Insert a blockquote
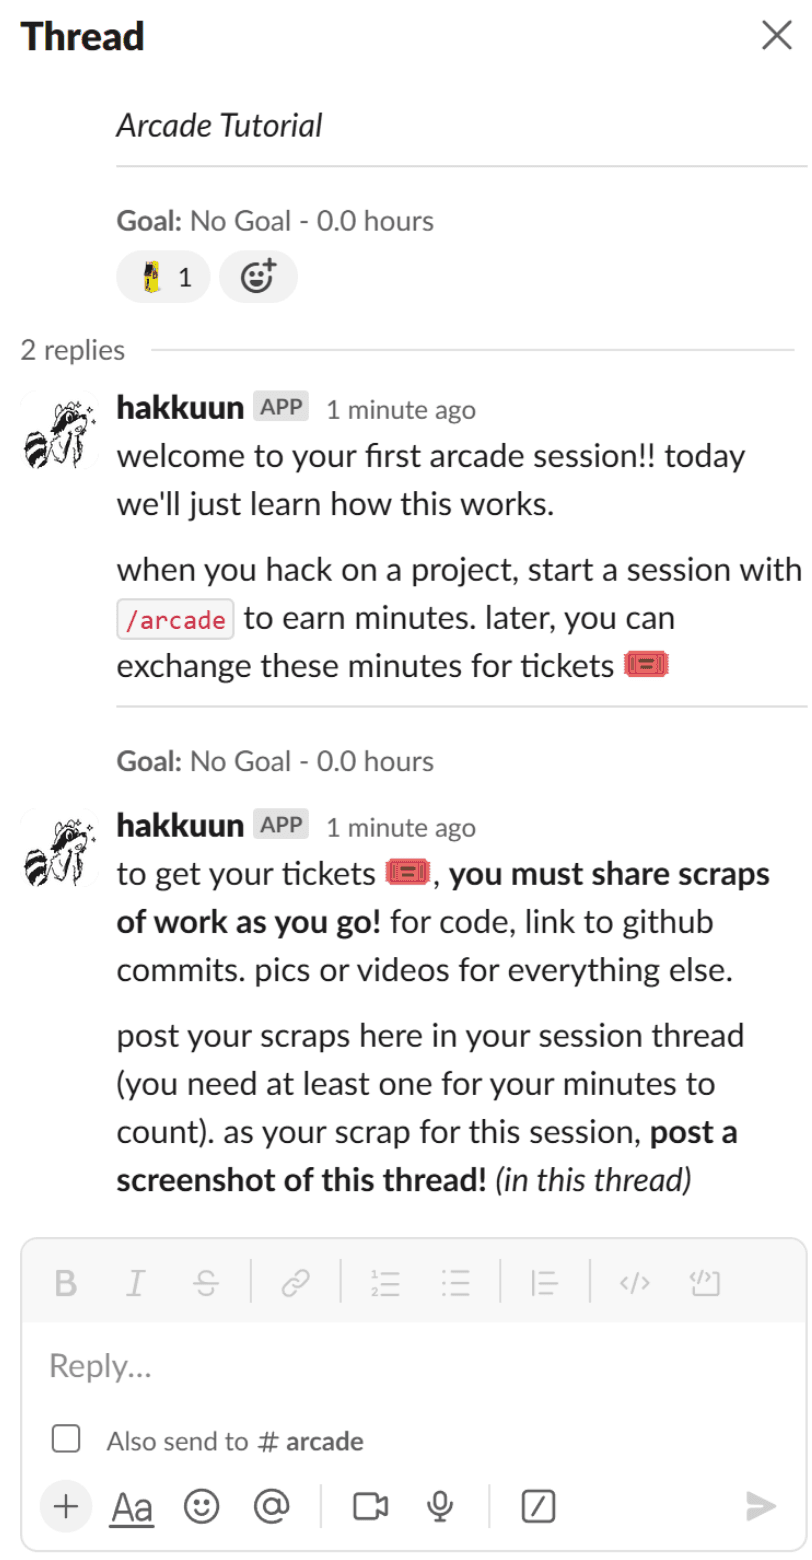This screenshot has height=1560, width=812. tap(545, 1282)
